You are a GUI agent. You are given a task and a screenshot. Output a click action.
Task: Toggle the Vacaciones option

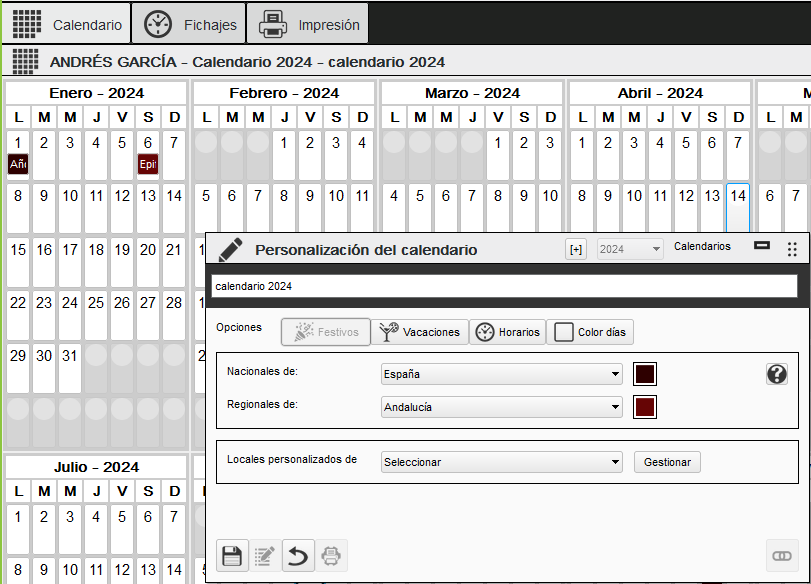(x=420, y=332)
